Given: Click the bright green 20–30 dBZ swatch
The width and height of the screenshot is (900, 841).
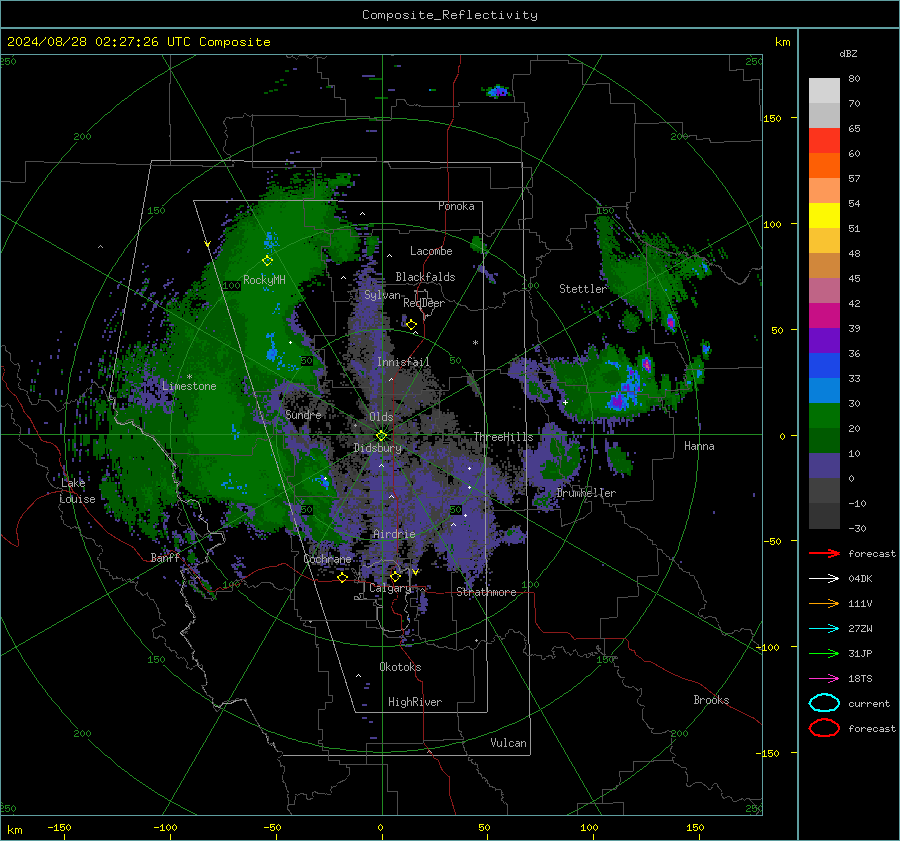Looking at the screenshot, I should coord(824,416).
